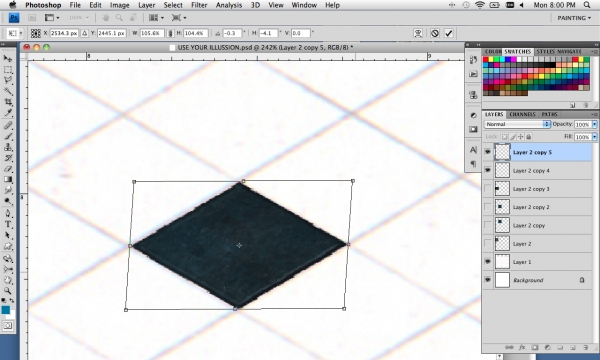Open the Fill slider arrow
This screenshot has height=360, width=600.
(594, 137)
